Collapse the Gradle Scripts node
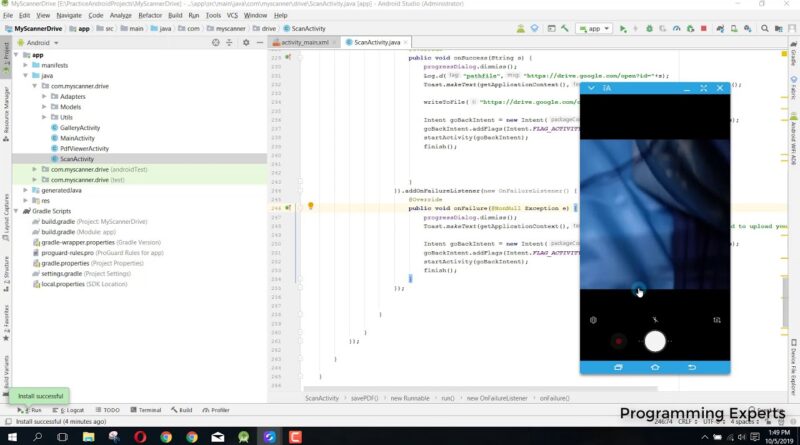 (x=16, y=211)
